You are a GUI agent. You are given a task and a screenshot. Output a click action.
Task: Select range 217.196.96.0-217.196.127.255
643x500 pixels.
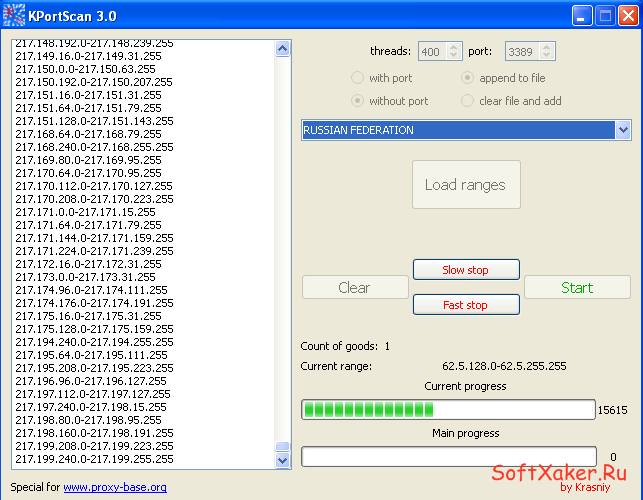(x=91, y=381)
